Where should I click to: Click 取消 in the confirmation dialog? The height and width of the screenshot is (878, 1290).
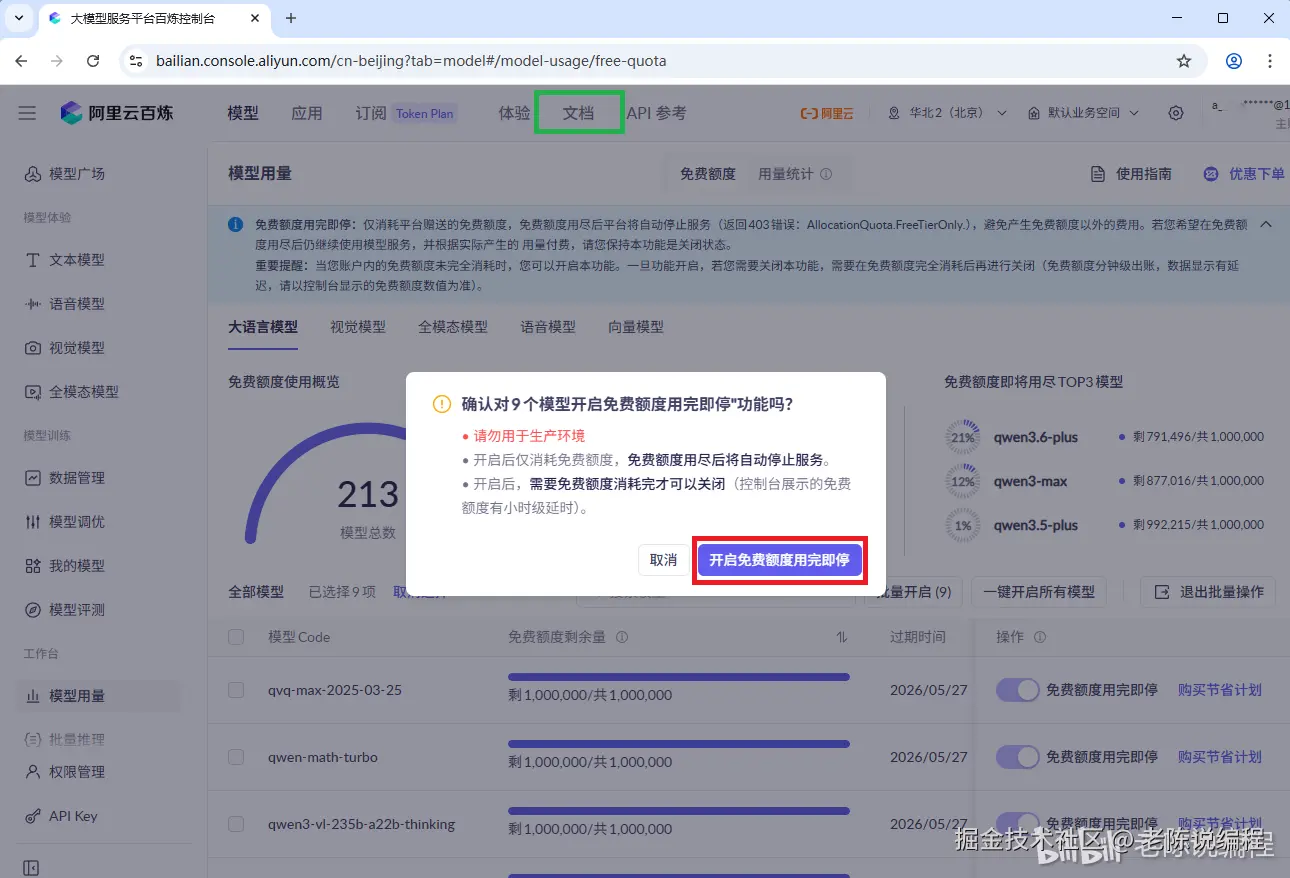click(x=663, y=560)
